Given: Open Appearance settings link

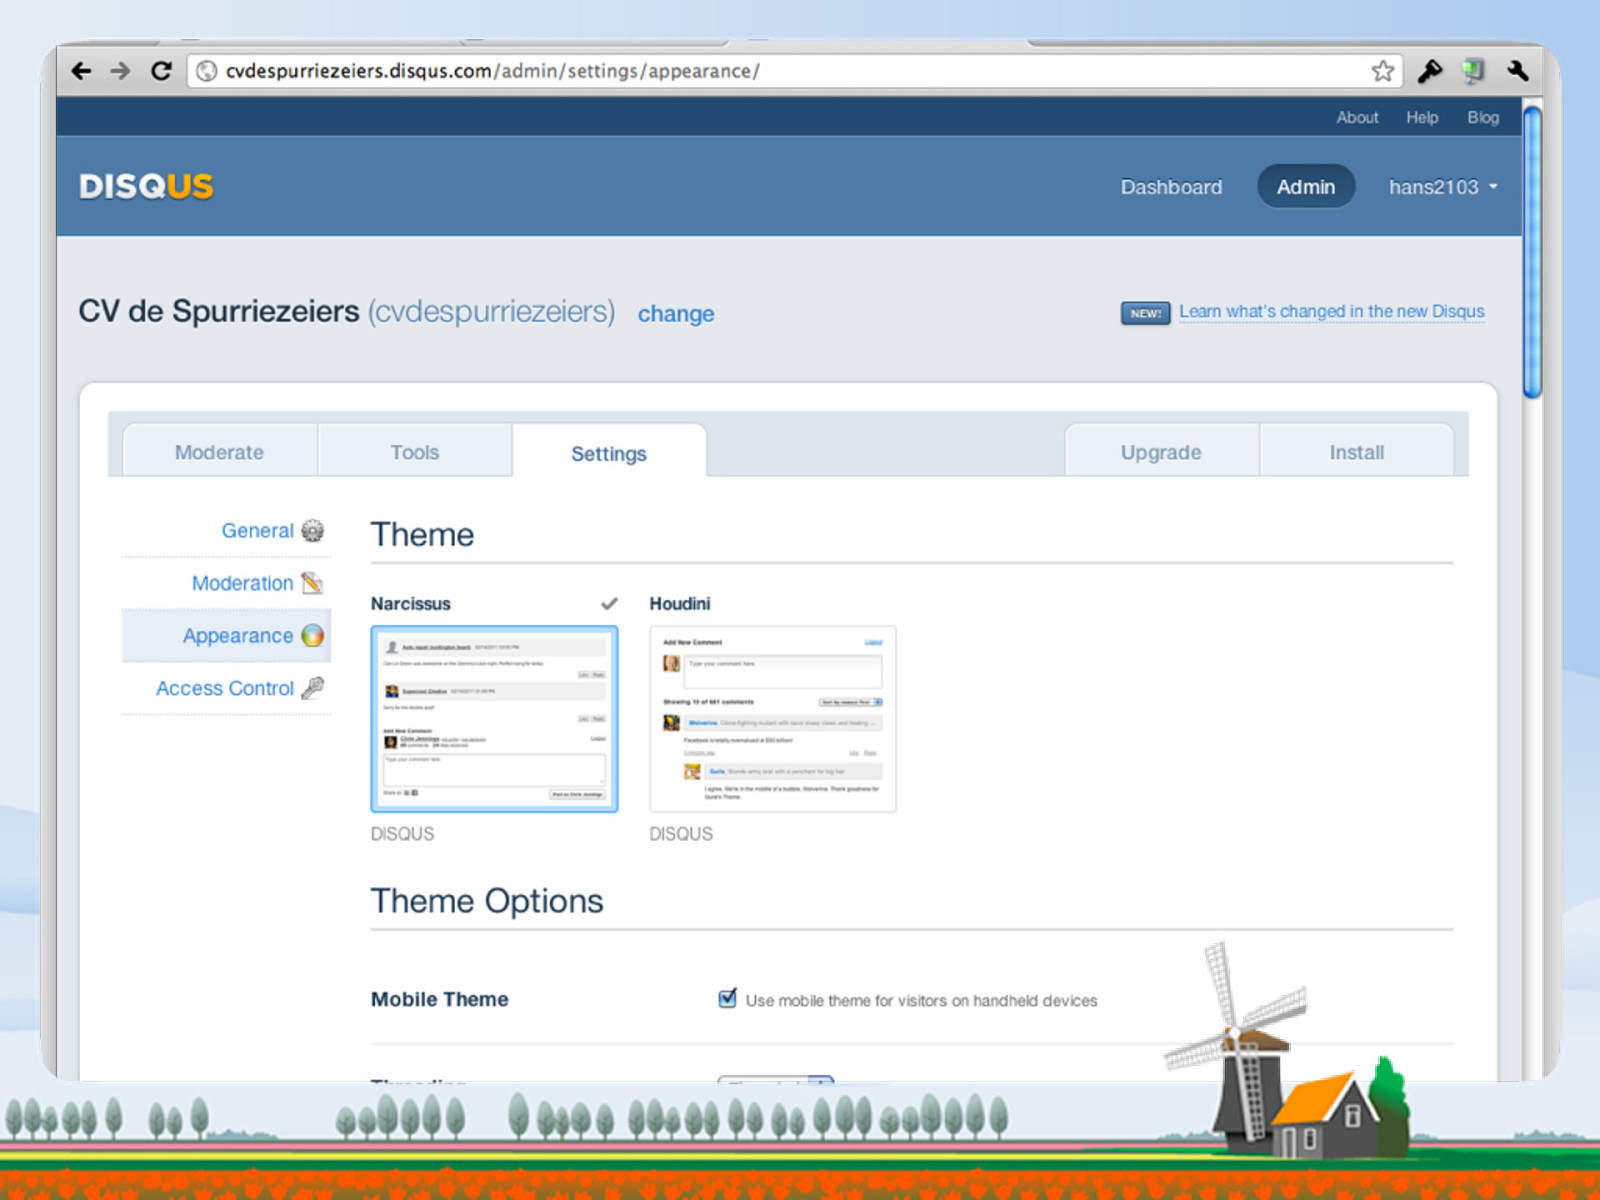Looking at the screenshot, I should coord(238,636).
